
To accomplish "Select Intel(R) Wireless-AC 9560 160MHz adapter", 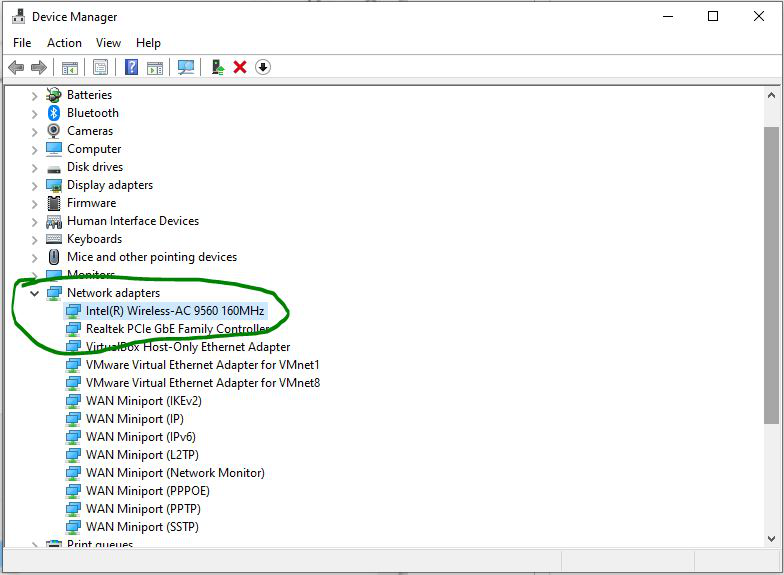I will pyautogui.click(x=174, y=311).
